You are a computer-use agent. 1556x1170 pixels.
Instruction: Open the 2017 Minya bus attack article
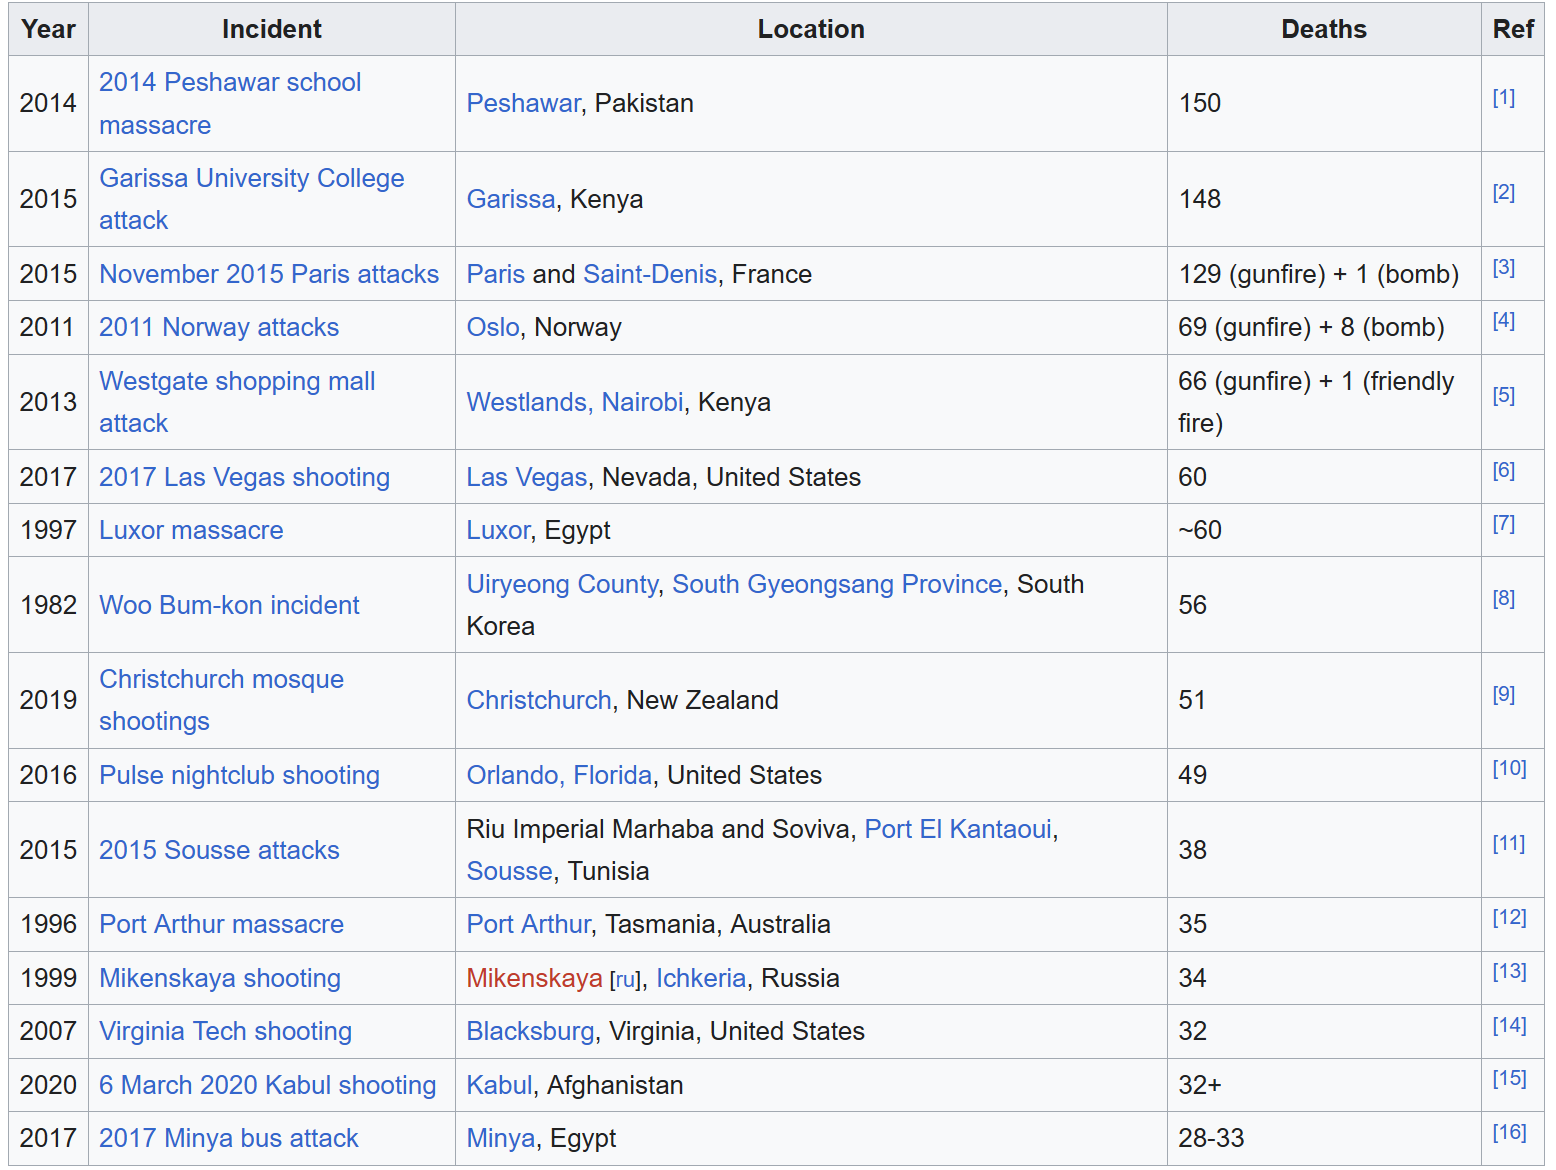(228, 1138)
